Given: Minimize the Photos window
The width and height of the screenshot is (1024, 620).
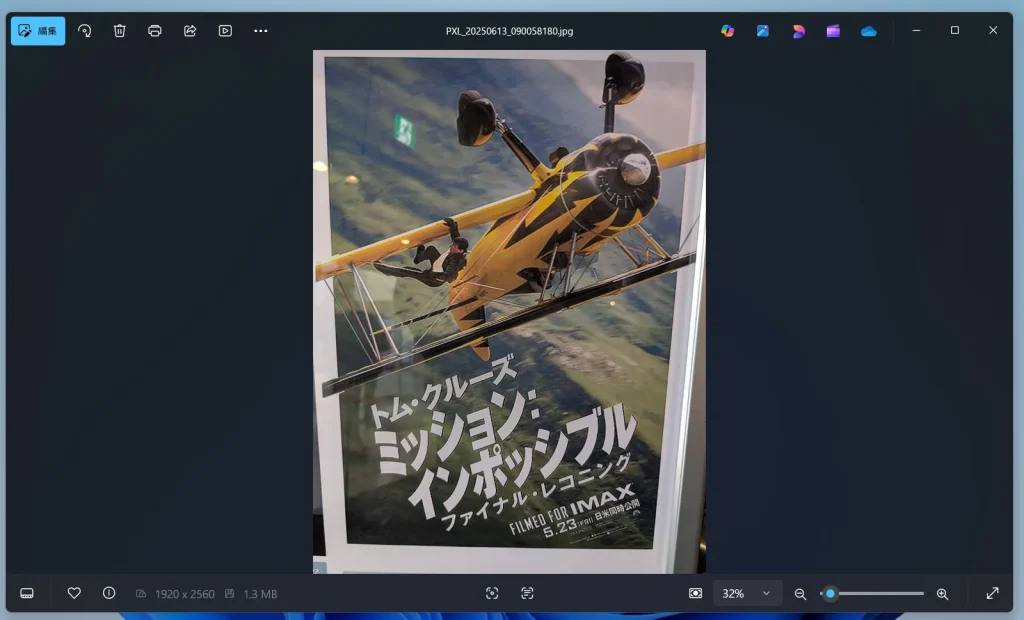Looking at the screenshot, I should coord(916,31).
